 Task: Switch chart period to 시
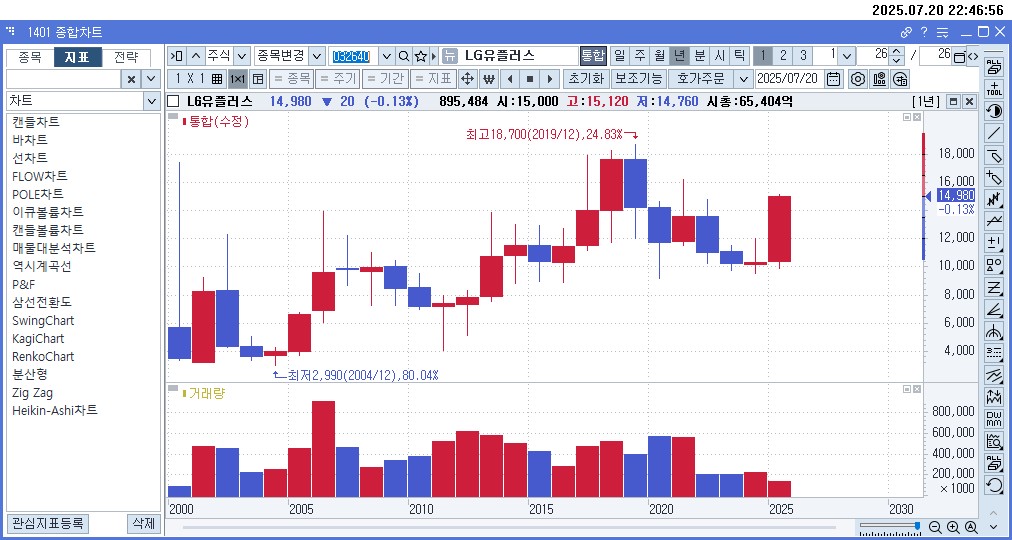point(720,56)
